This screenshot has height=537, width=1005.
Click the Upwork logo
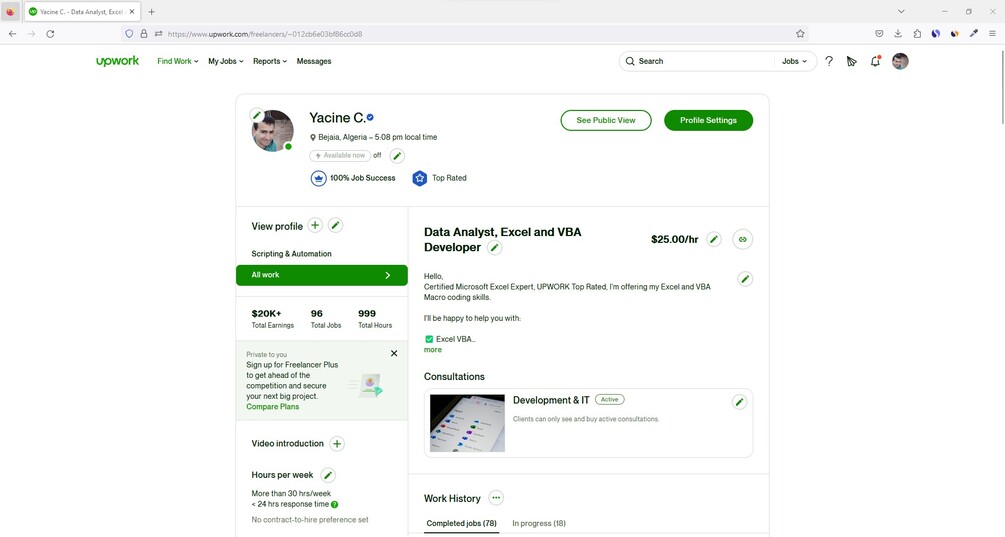click(x=117, y=61)
